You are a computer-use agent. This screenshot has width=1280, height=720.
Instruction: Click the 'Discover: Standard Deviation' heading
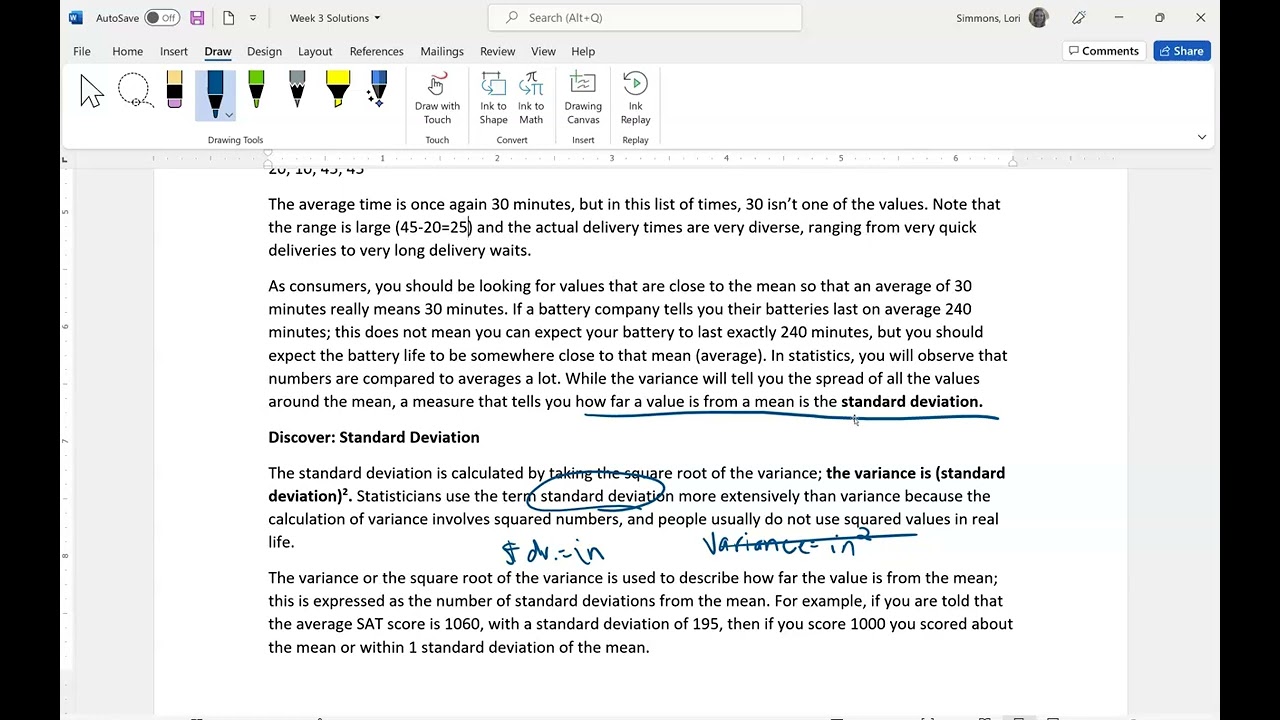tap(374, 437)
